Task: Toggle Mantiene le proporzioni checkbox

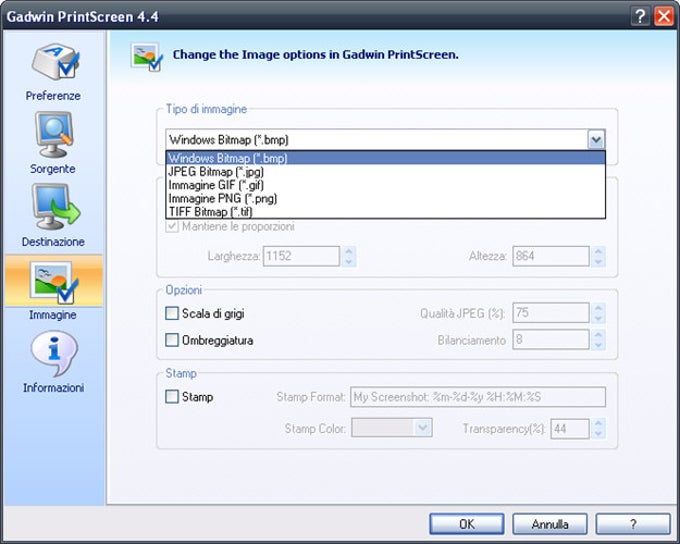Action: pyautogui.click(x=172, y=226)
